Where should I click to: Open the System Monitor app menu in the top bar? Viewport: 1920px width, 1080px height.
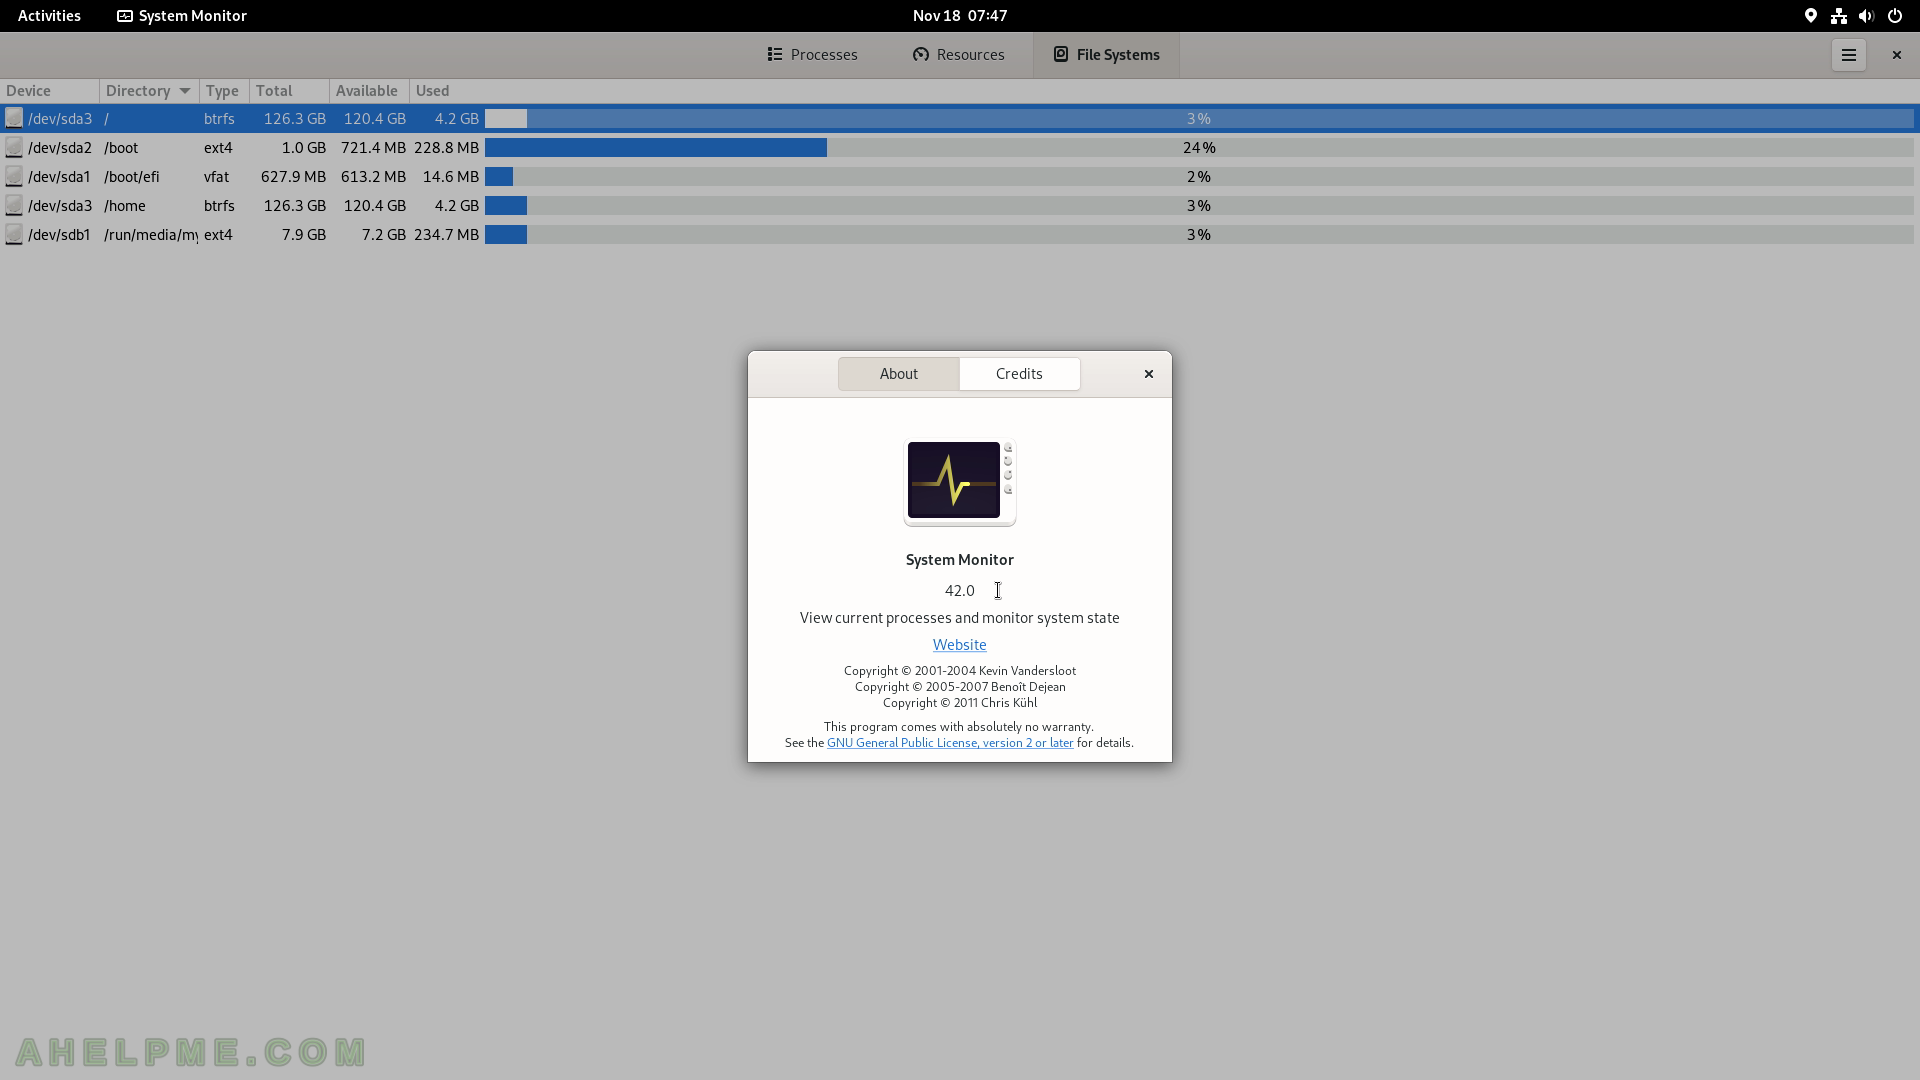tap(182, 16)
